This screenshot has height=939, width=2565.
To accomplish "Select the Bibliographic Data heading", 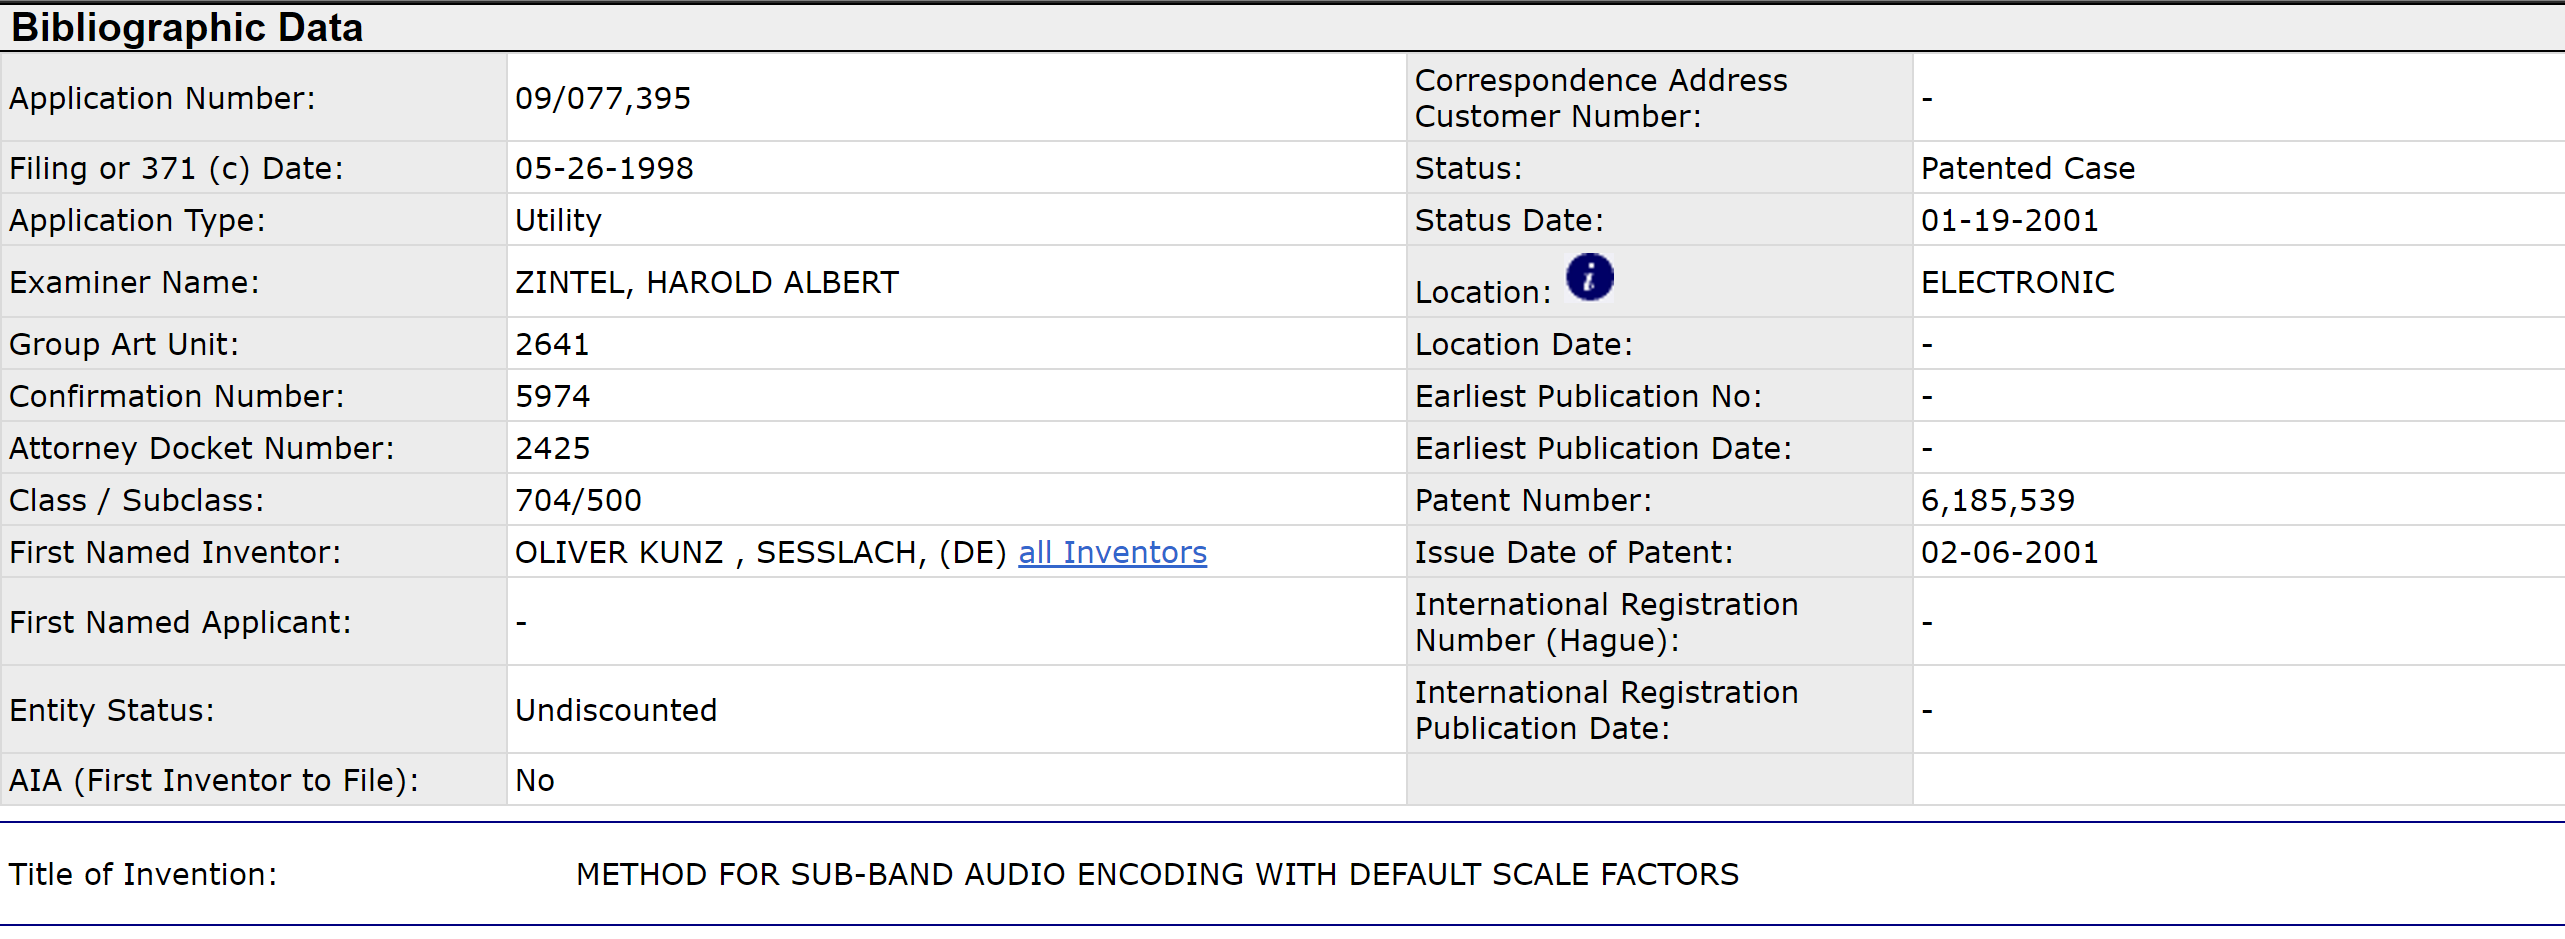I will (187, 28).
